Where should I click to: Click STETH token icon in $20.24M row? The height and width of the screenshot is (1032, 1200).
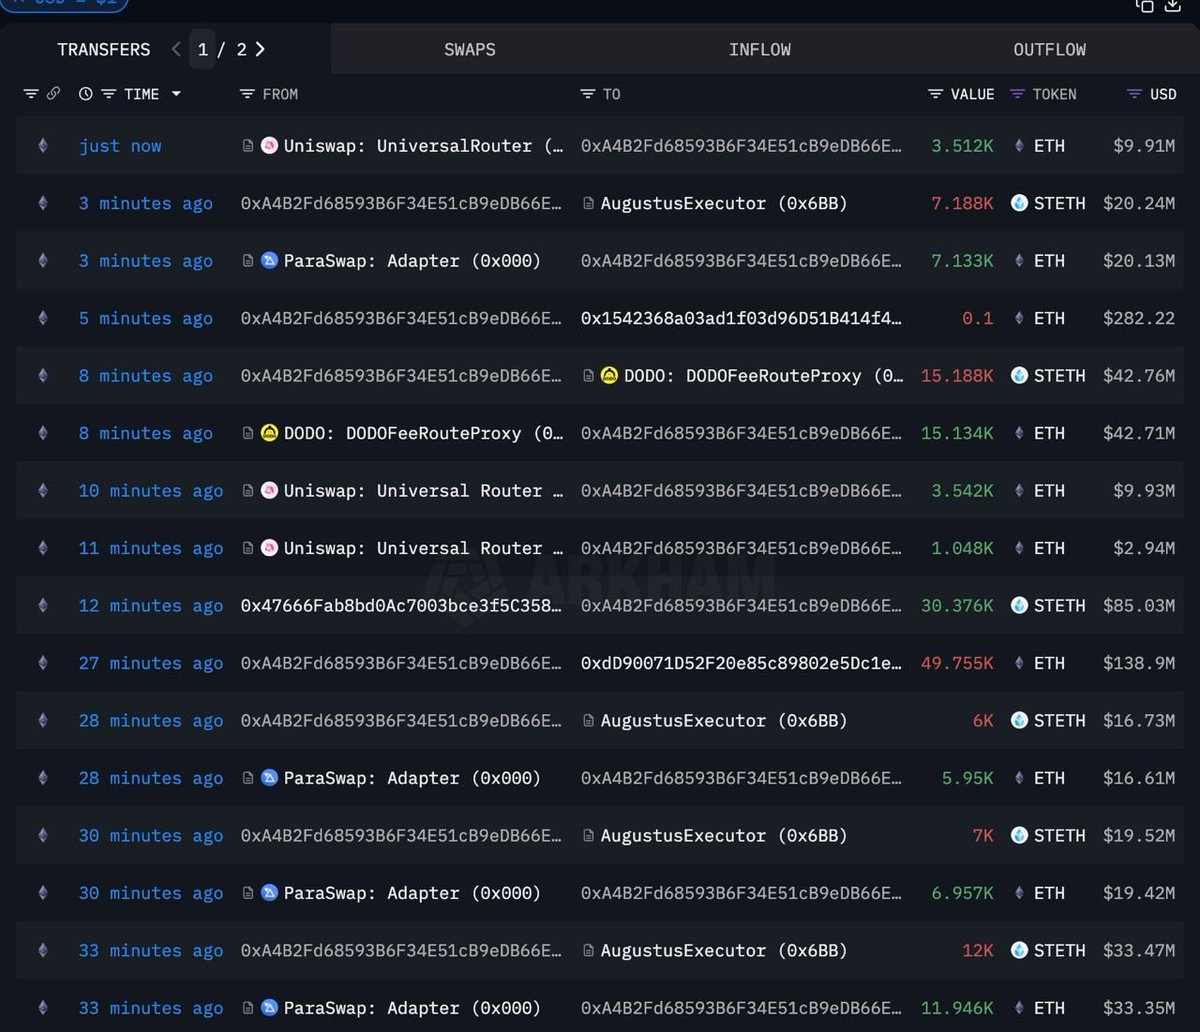[x=1019, y=203]
